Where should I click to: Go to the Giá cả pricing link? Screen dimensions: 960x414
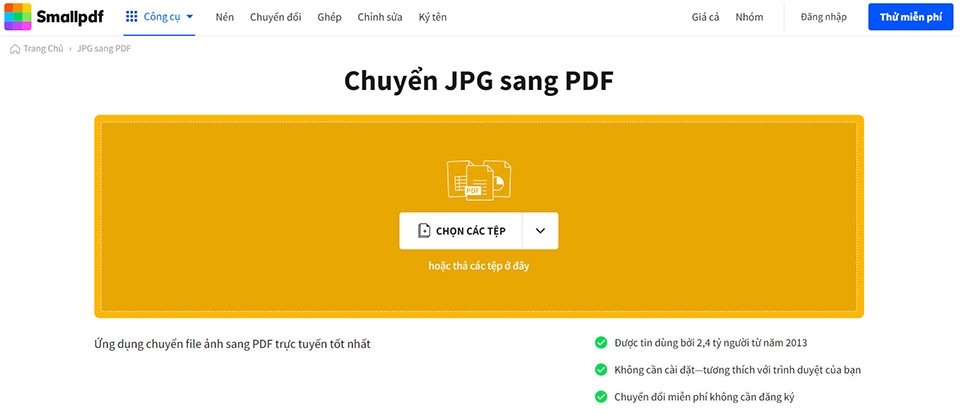(705, 17)
